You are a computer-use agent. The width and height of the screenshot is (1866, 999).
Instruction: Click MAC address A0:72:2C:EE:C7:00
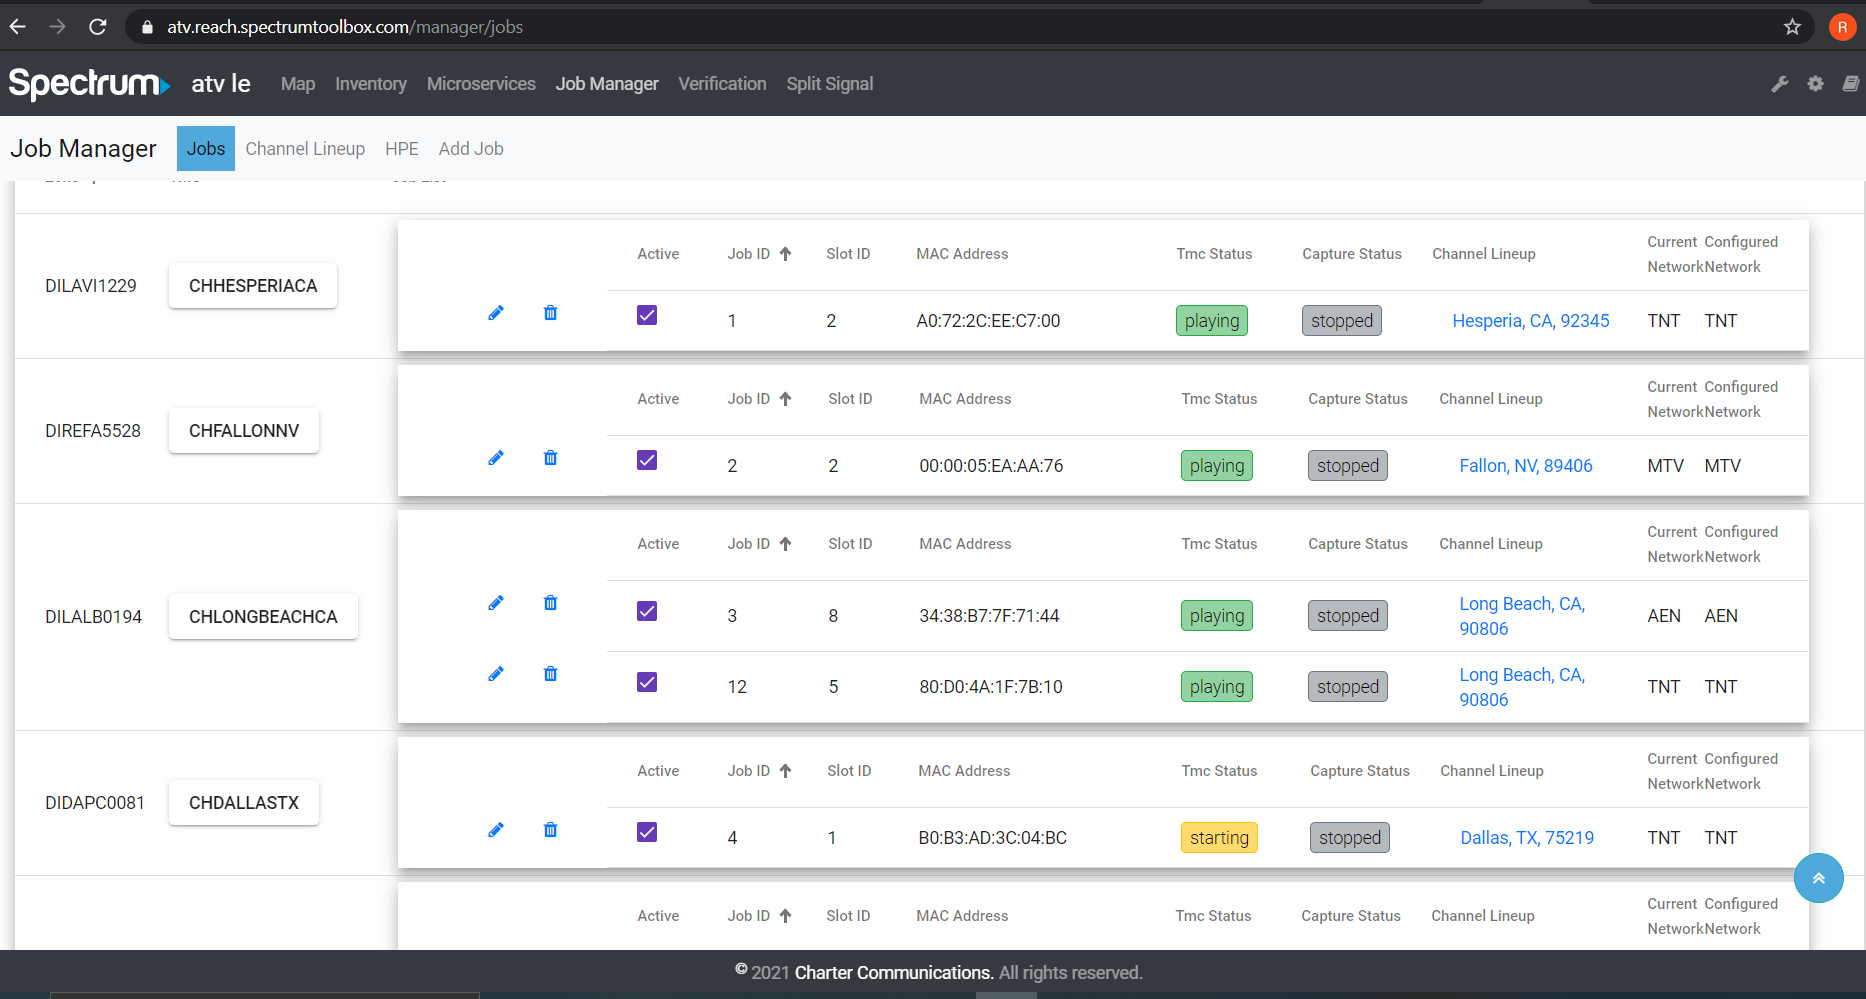988,321
